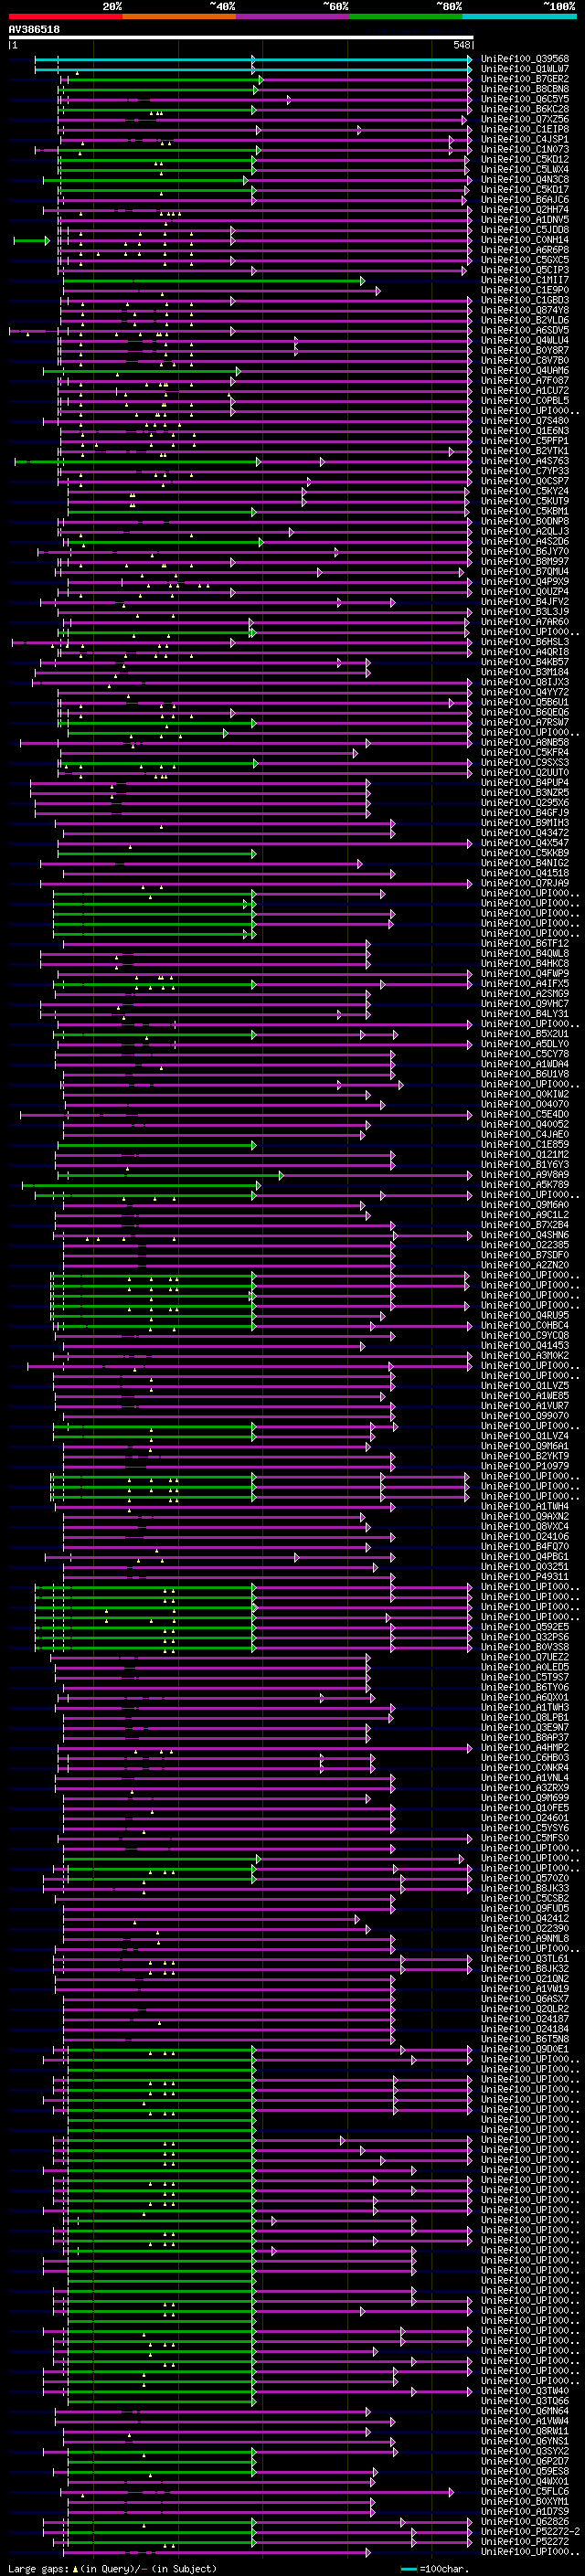Select UniRef100_Q7XZ56 label

tap(524, 119)
